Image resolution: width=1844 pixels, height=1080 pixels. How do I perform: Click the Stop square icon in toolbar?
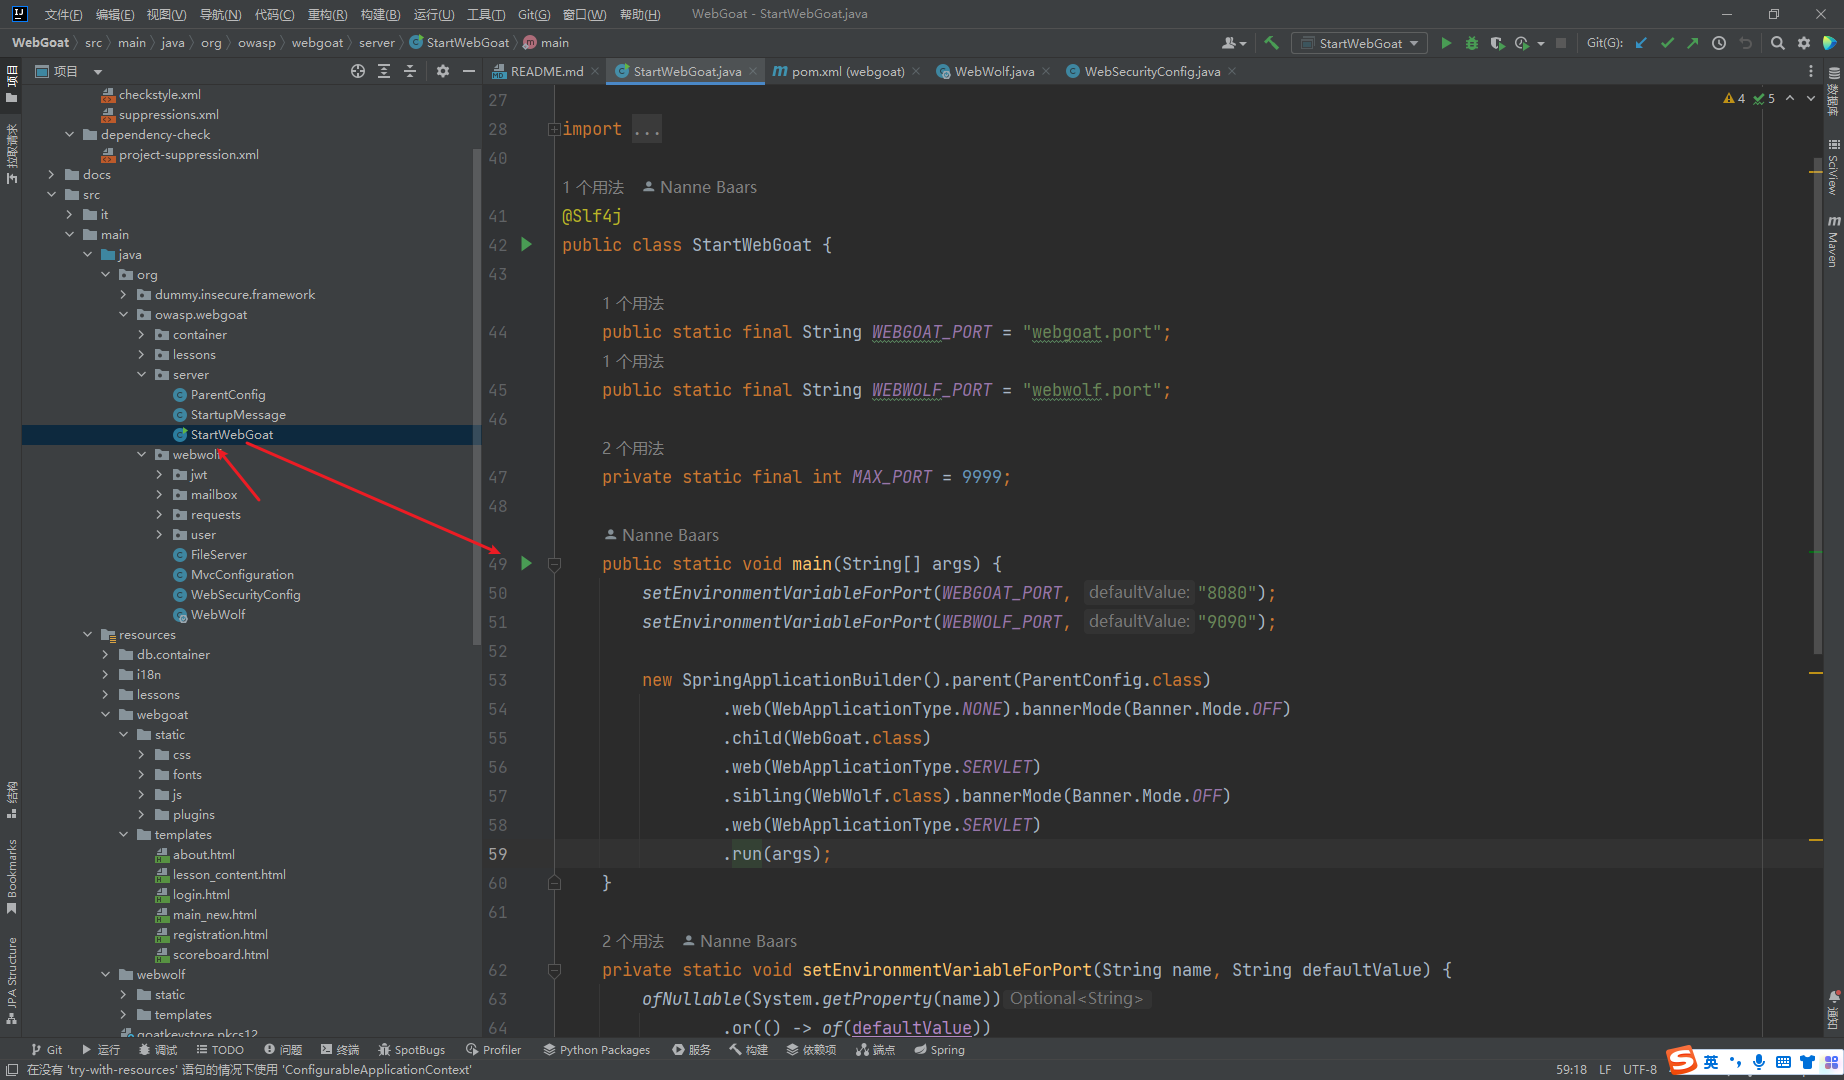(x=1560, y=43)
